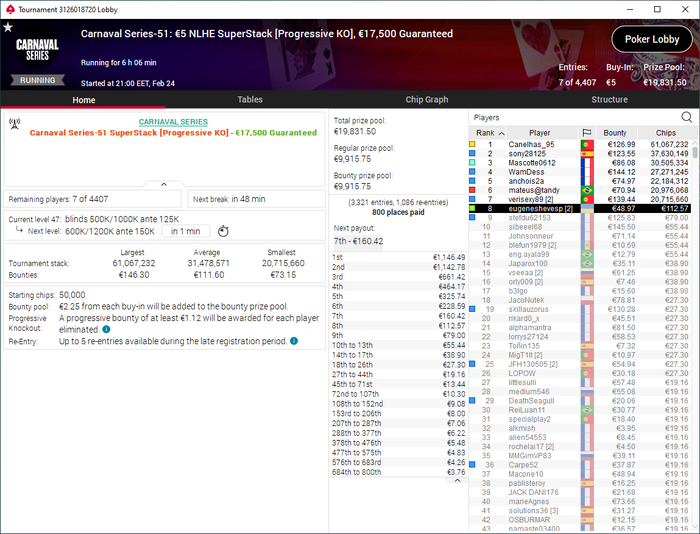Click the scroll up arrow of the players list
This screenshot has width=700, height=534.
coord(695,143)
